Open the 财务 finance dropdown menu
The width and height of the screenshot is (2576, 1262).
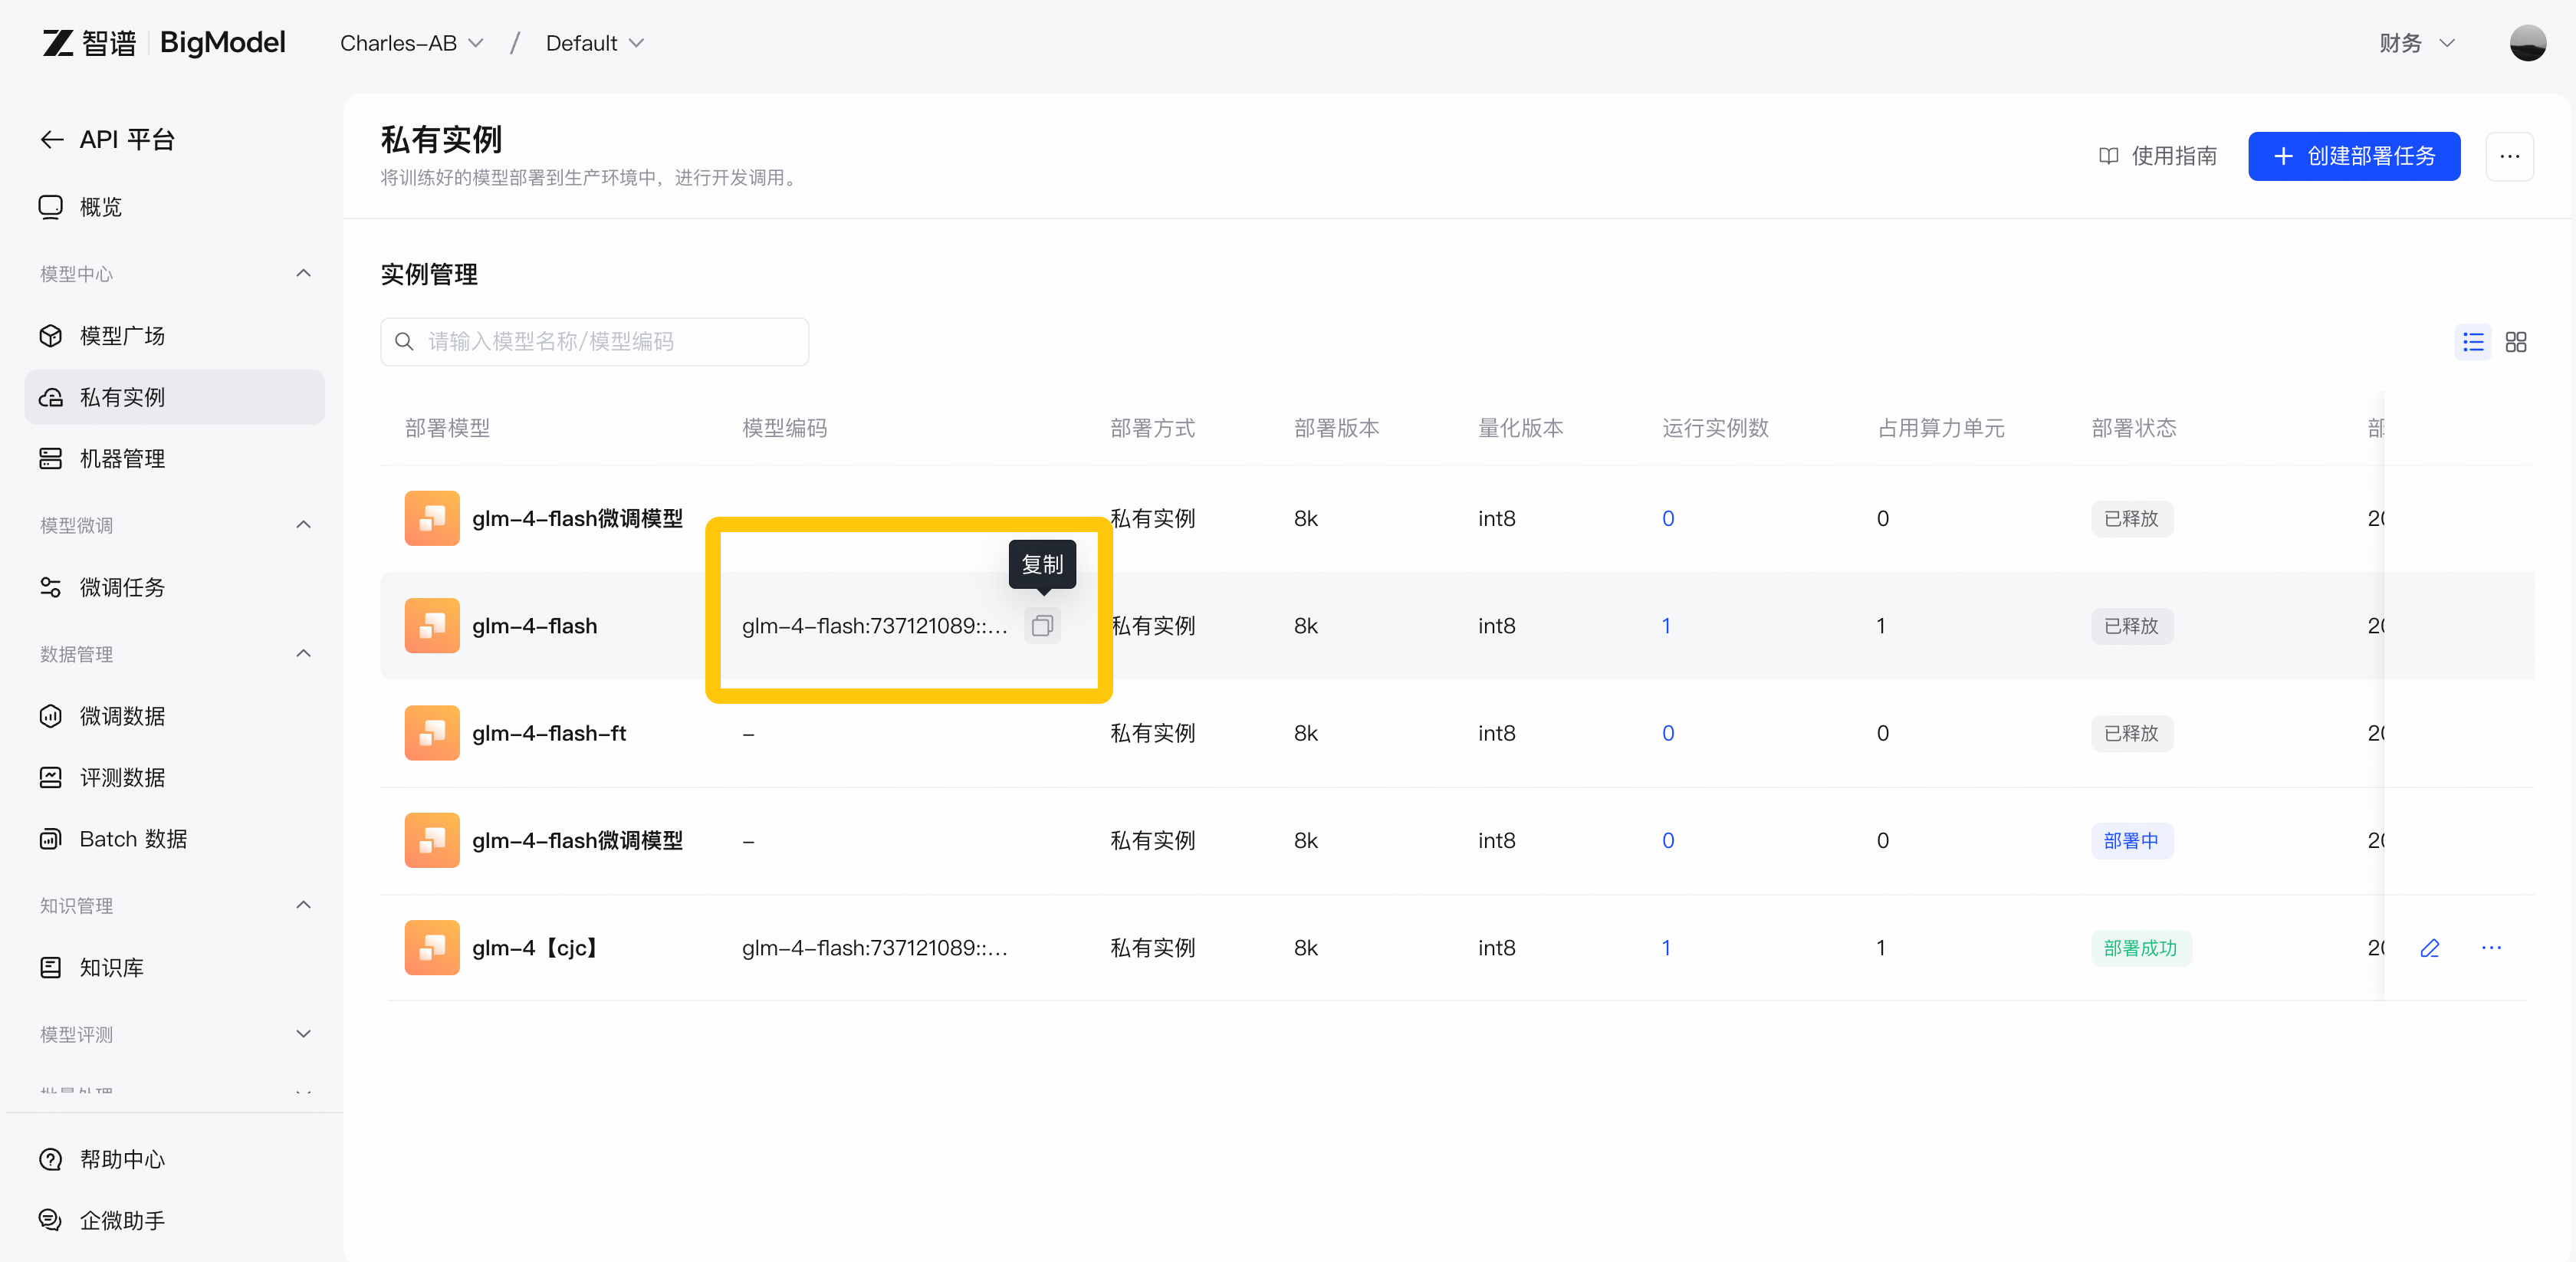(2416, 43)
